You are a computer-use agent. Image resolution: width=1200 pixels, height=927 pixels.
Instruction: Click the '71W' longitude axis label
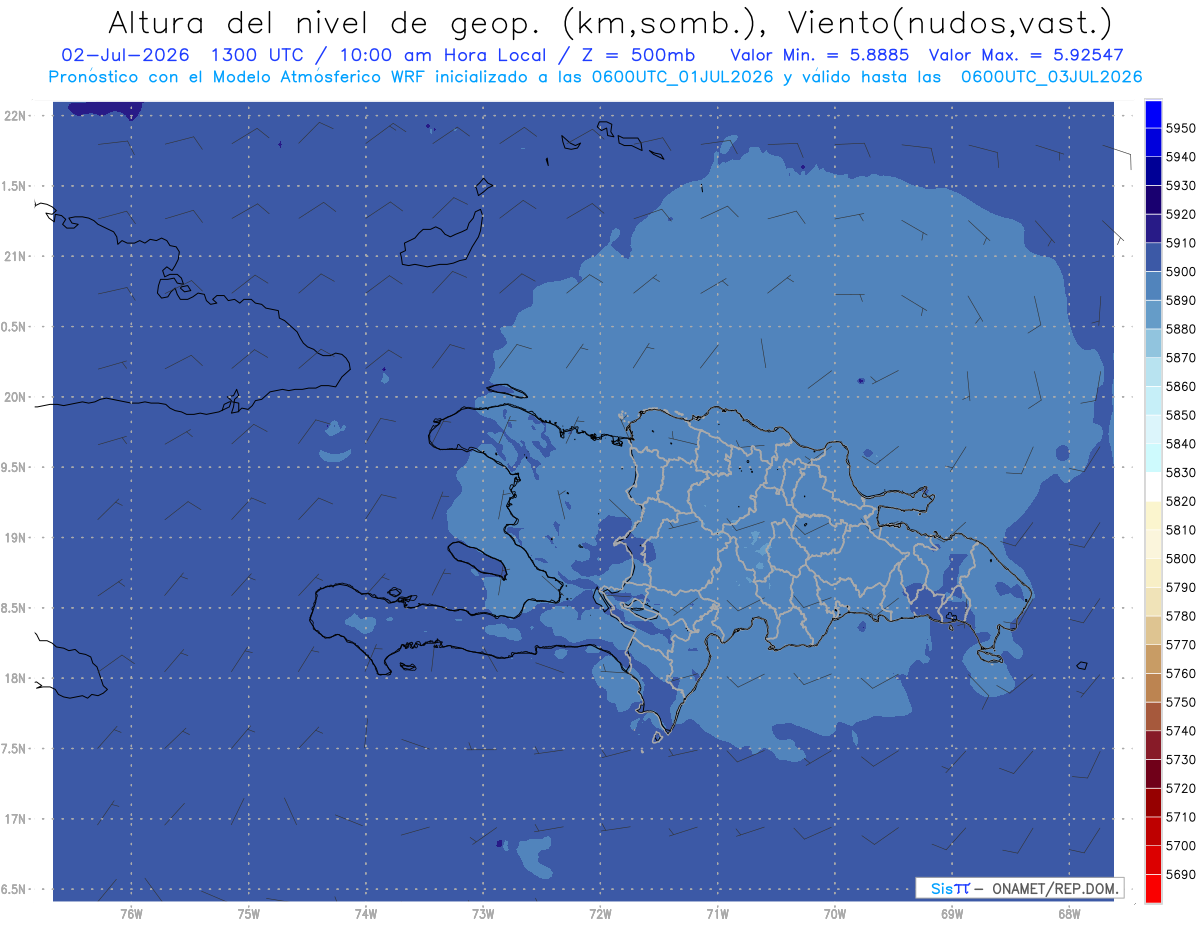[x=717, y=914]
